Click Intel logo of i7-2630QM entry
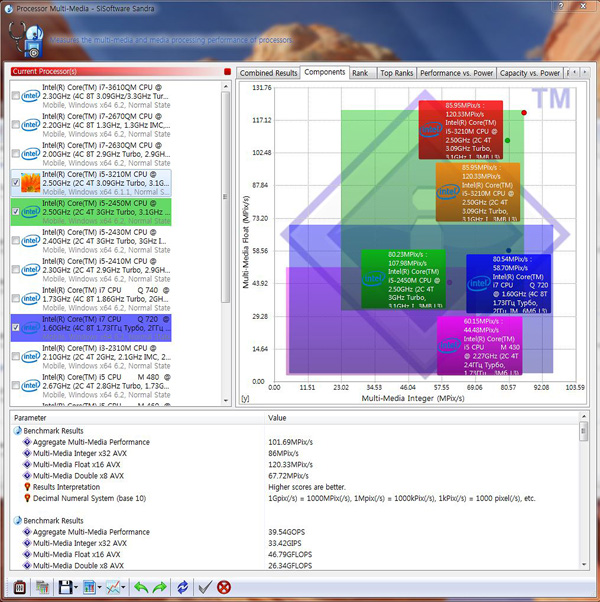 pos(31,154)
